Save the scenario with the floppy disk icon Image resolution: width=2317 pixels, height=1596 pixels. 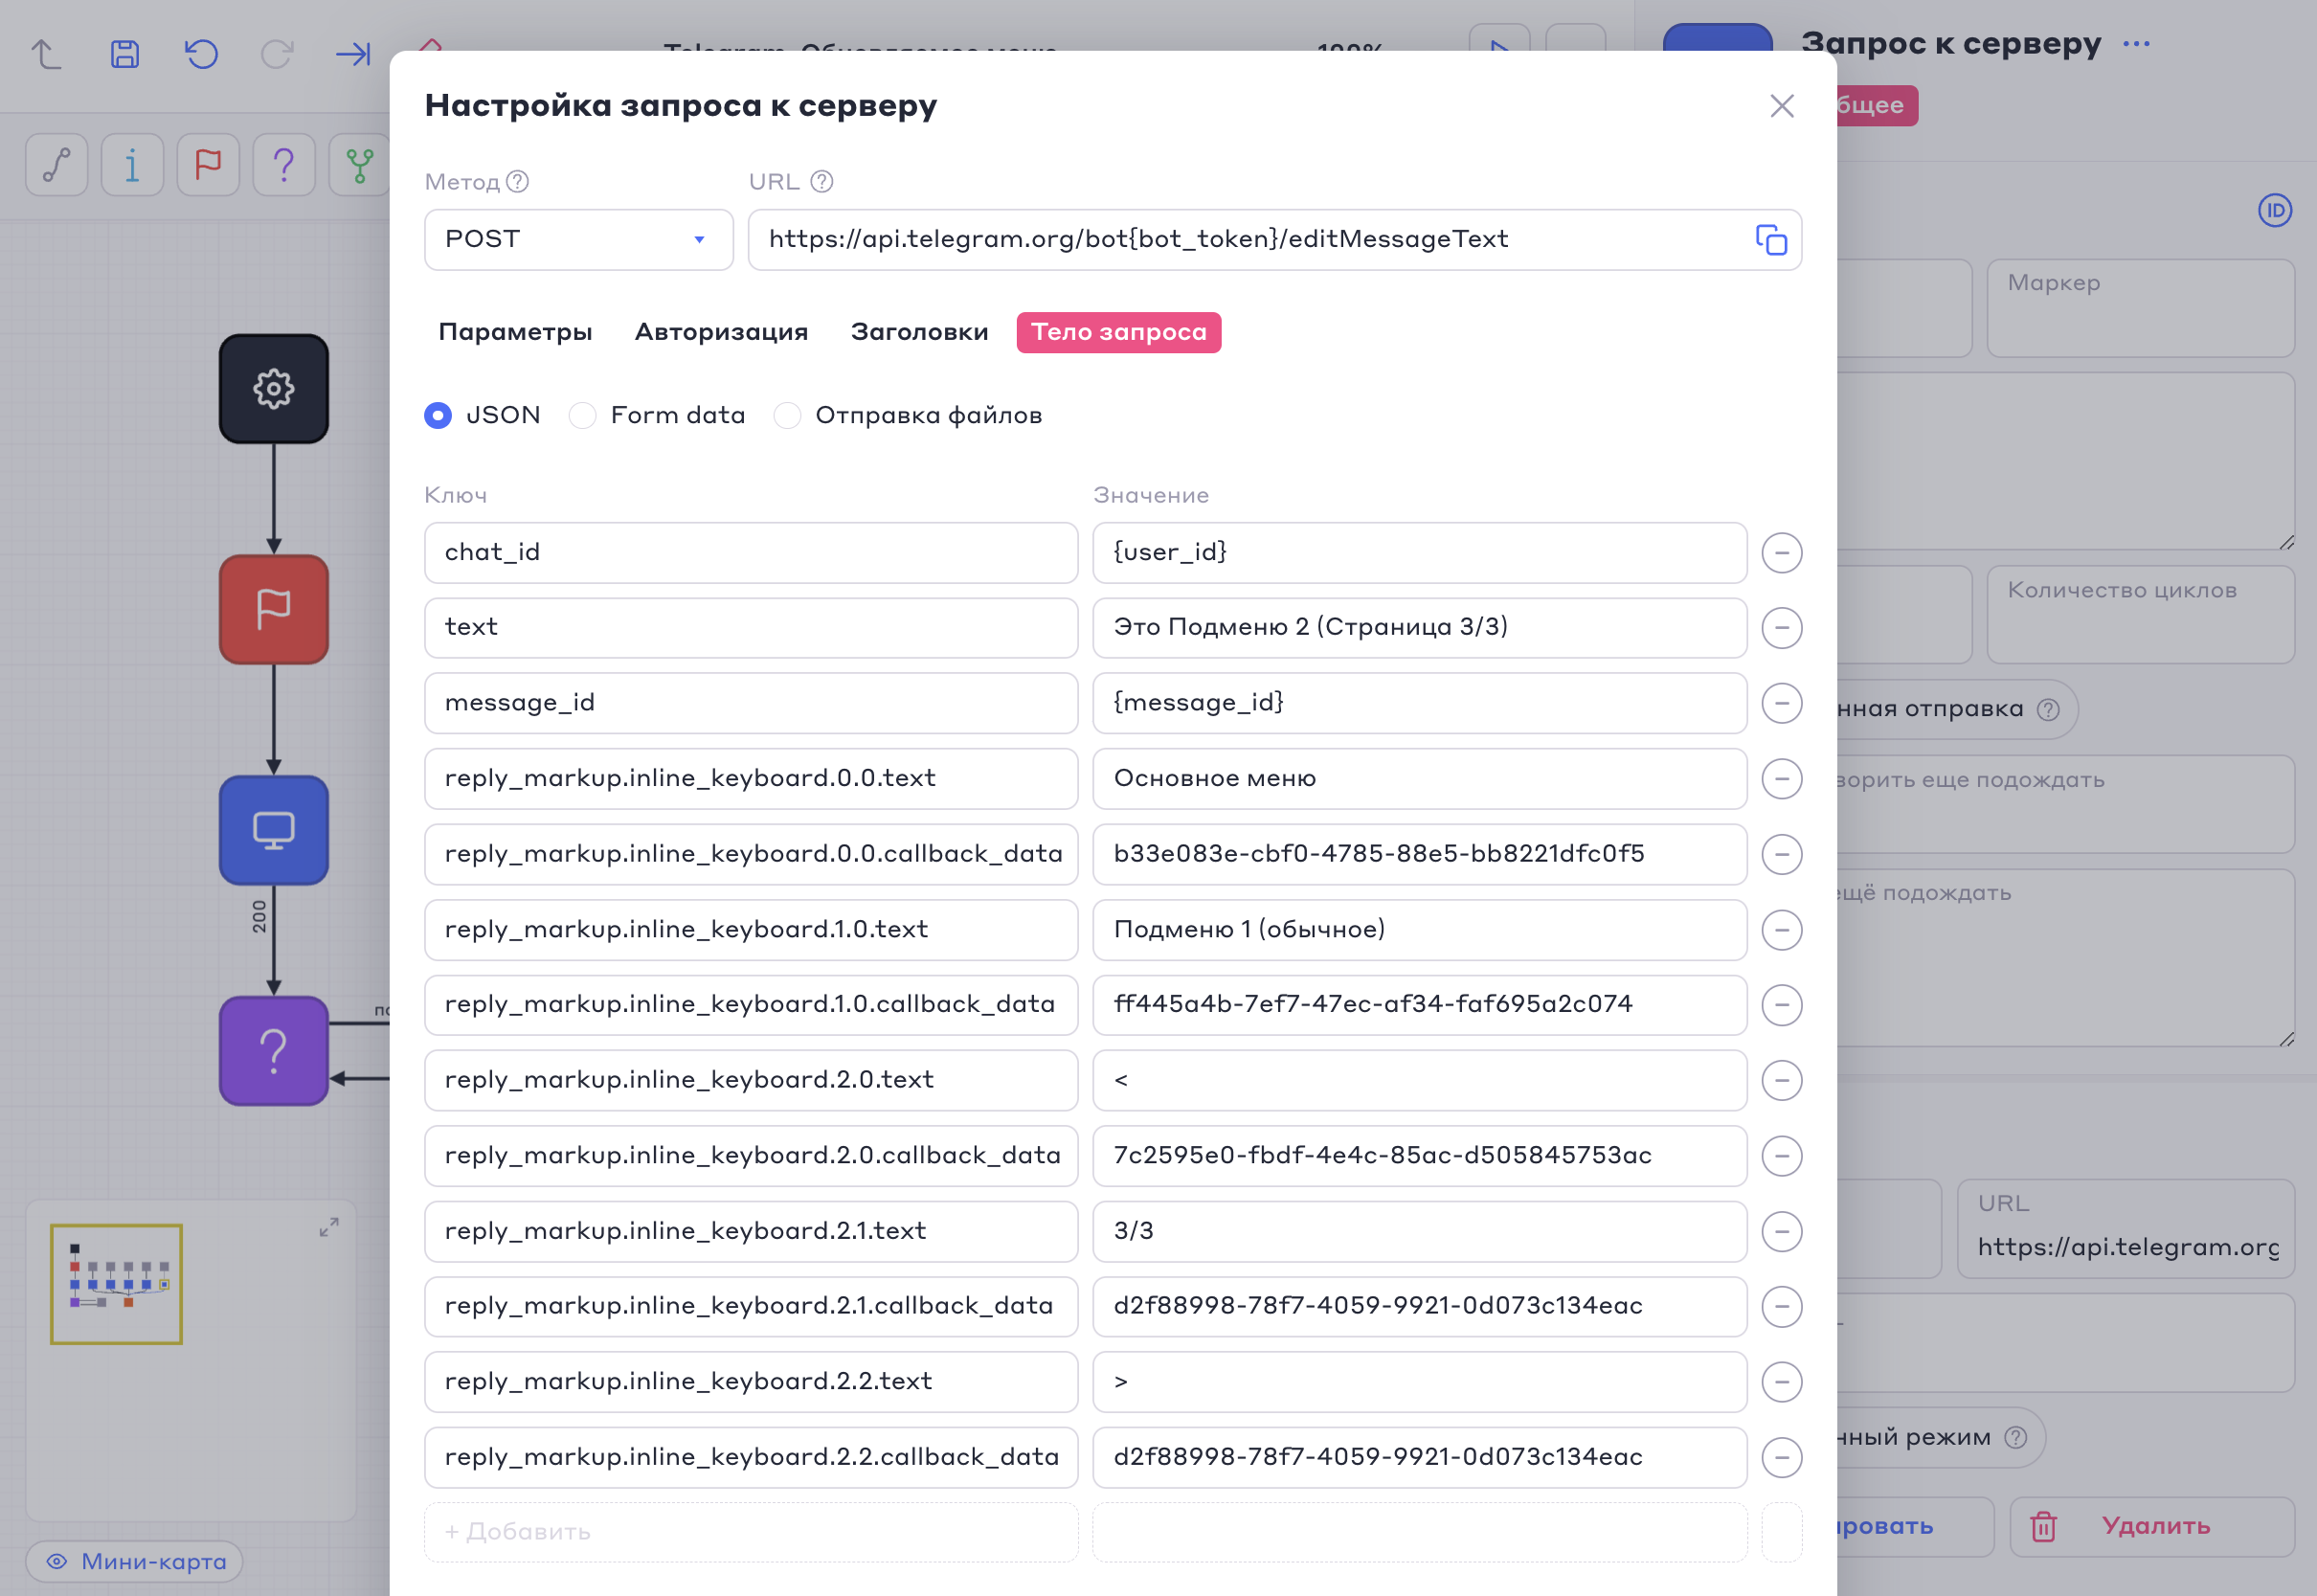pos(124,53)
